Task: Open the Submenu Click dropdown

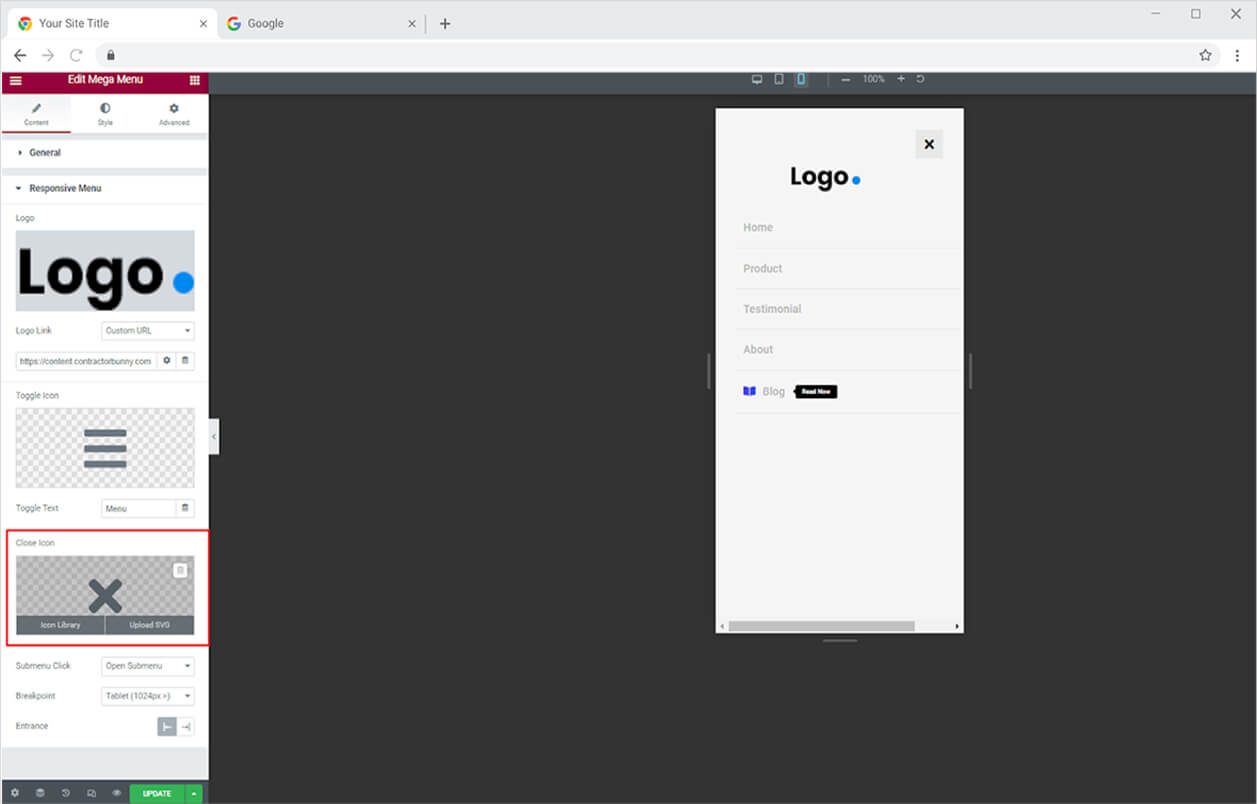Action: coord(148,666)
